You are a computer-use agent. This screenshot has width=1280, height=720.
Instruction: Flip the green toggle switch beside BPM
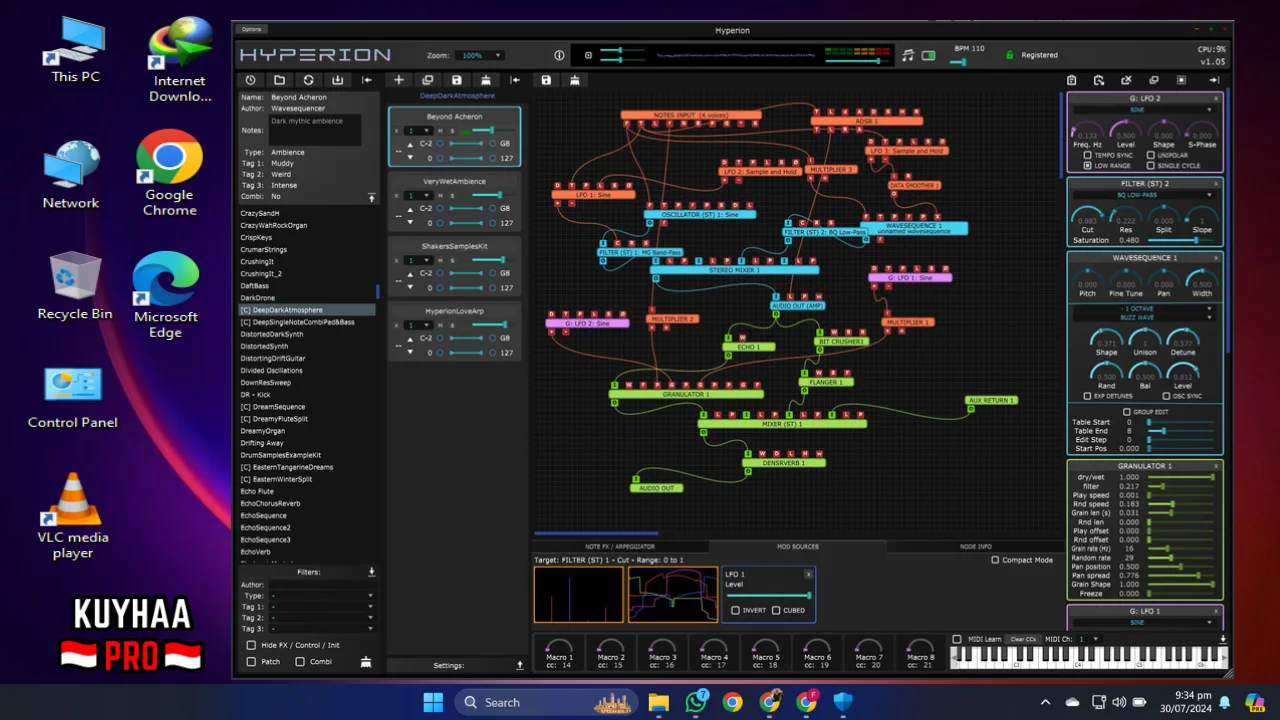point(928,55)
